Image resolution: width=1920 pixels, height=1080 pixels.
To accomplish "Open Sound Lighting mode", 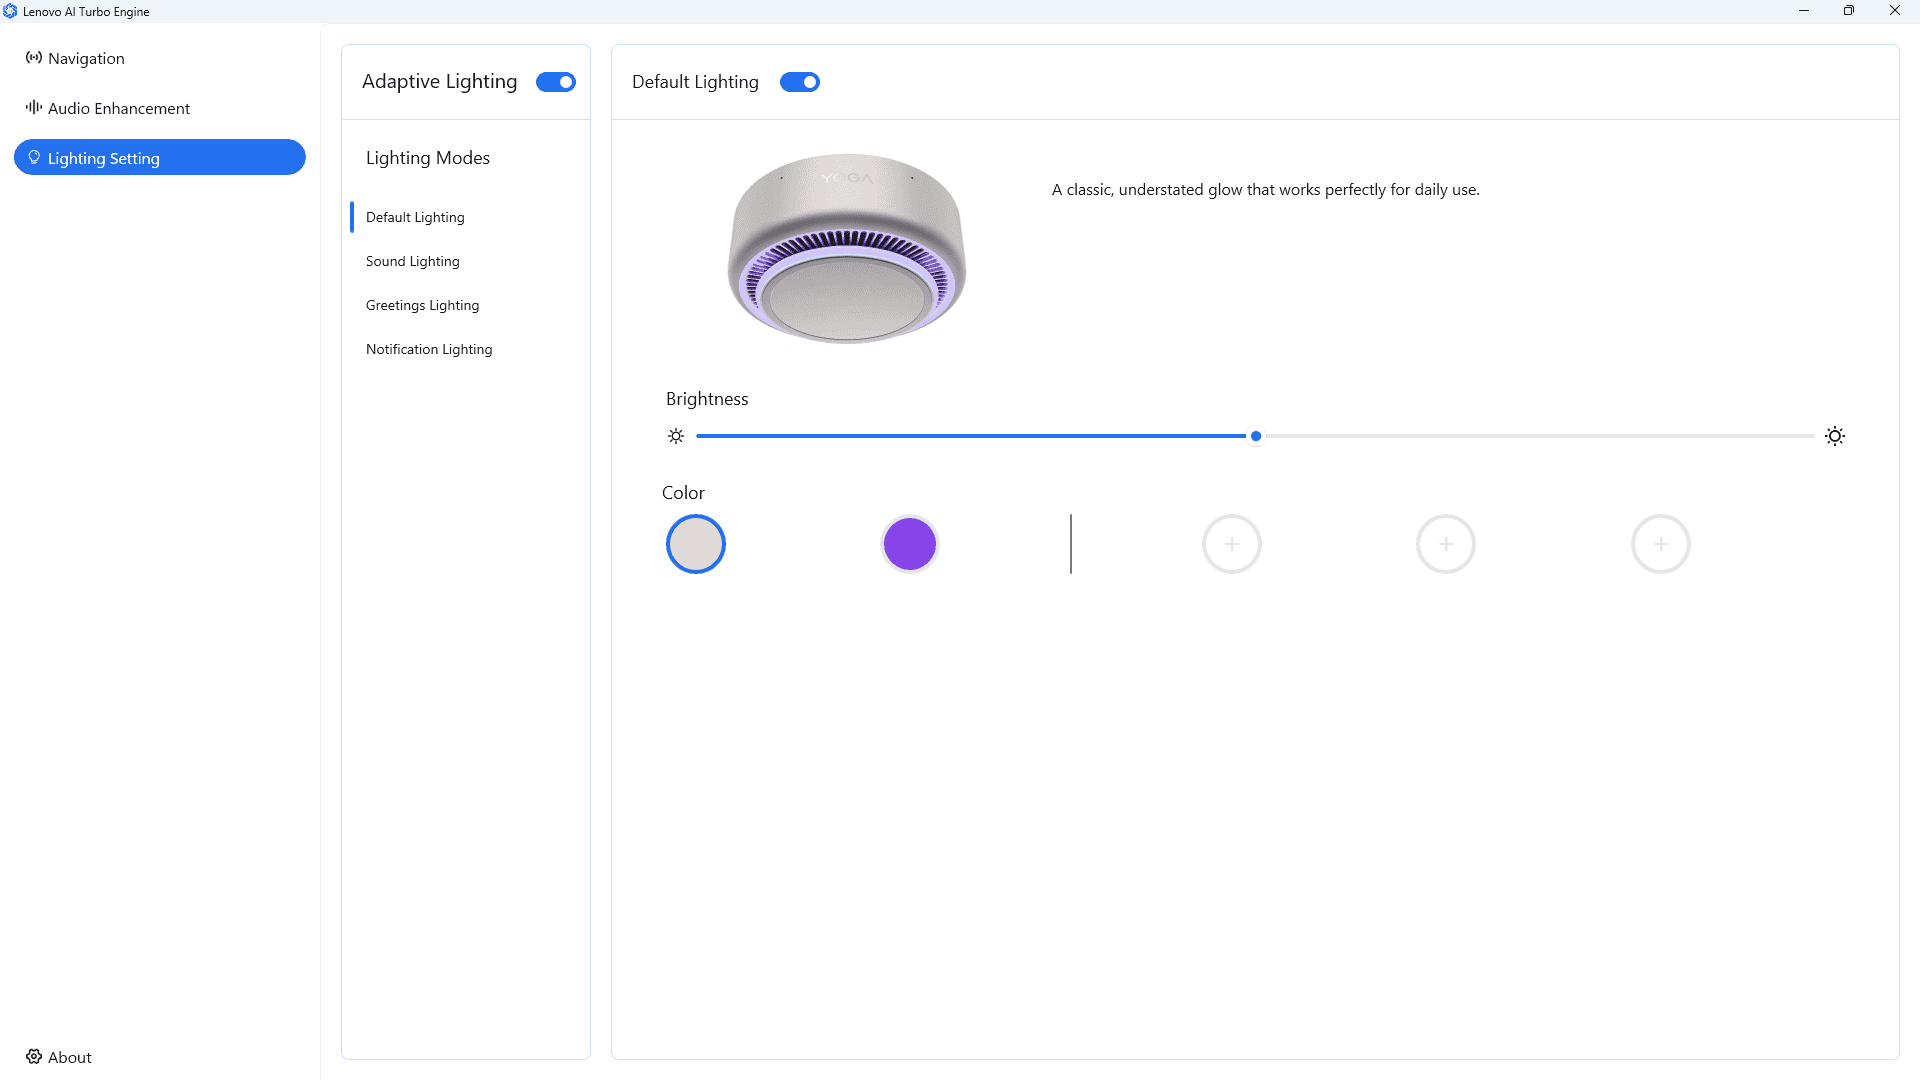I will click(413, 261).
